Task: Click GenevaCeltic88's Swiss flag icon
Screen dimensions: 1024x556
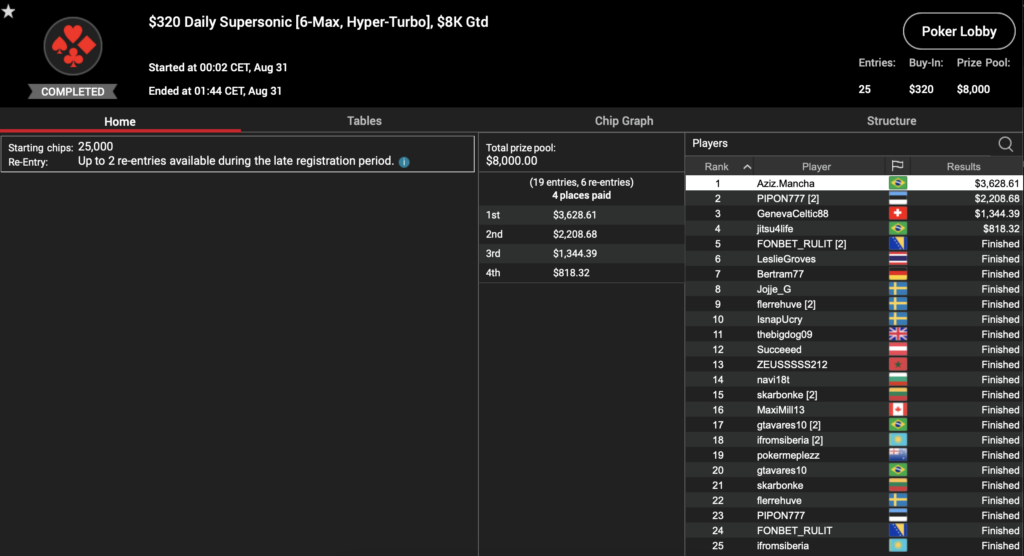Action: coord(897,214)
